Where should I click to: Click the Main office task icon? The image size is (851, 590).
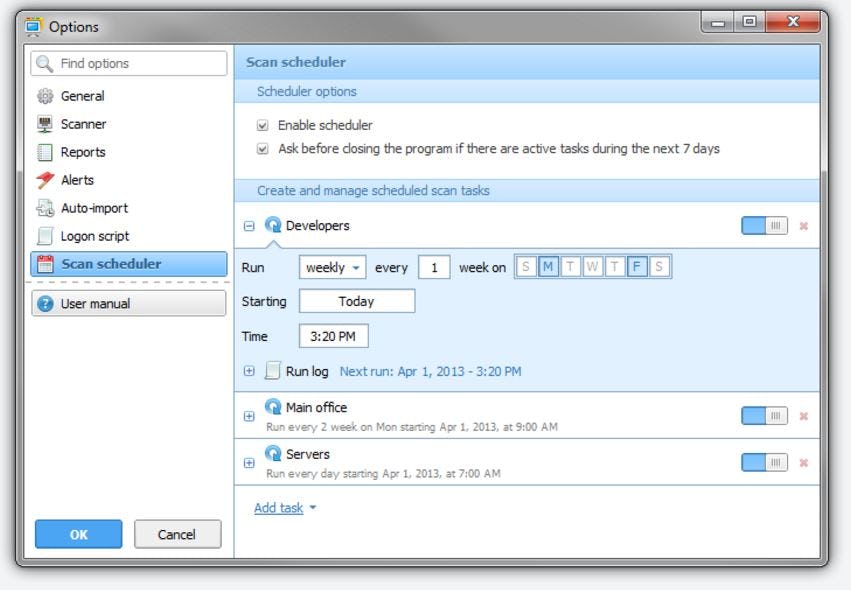[x=273, y=407]
